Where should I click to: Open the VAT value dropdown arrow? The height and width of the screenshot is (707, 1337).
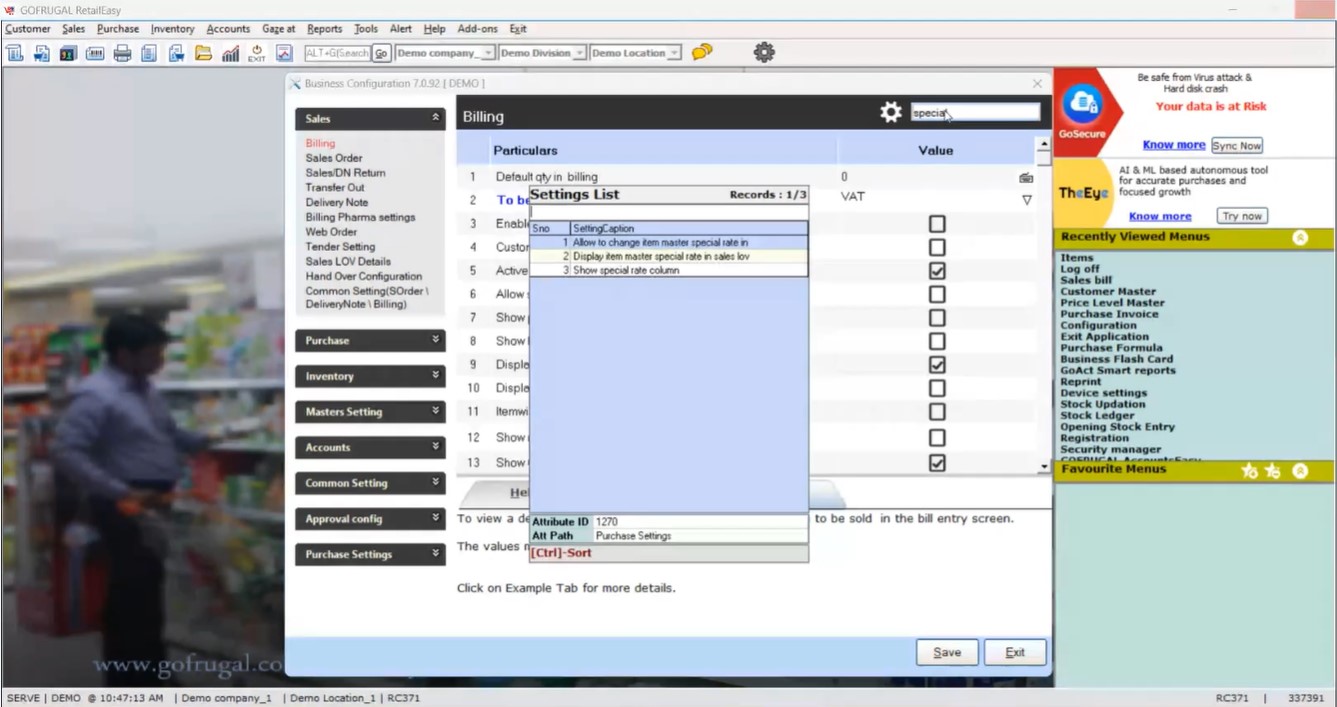pos(1026,200)
